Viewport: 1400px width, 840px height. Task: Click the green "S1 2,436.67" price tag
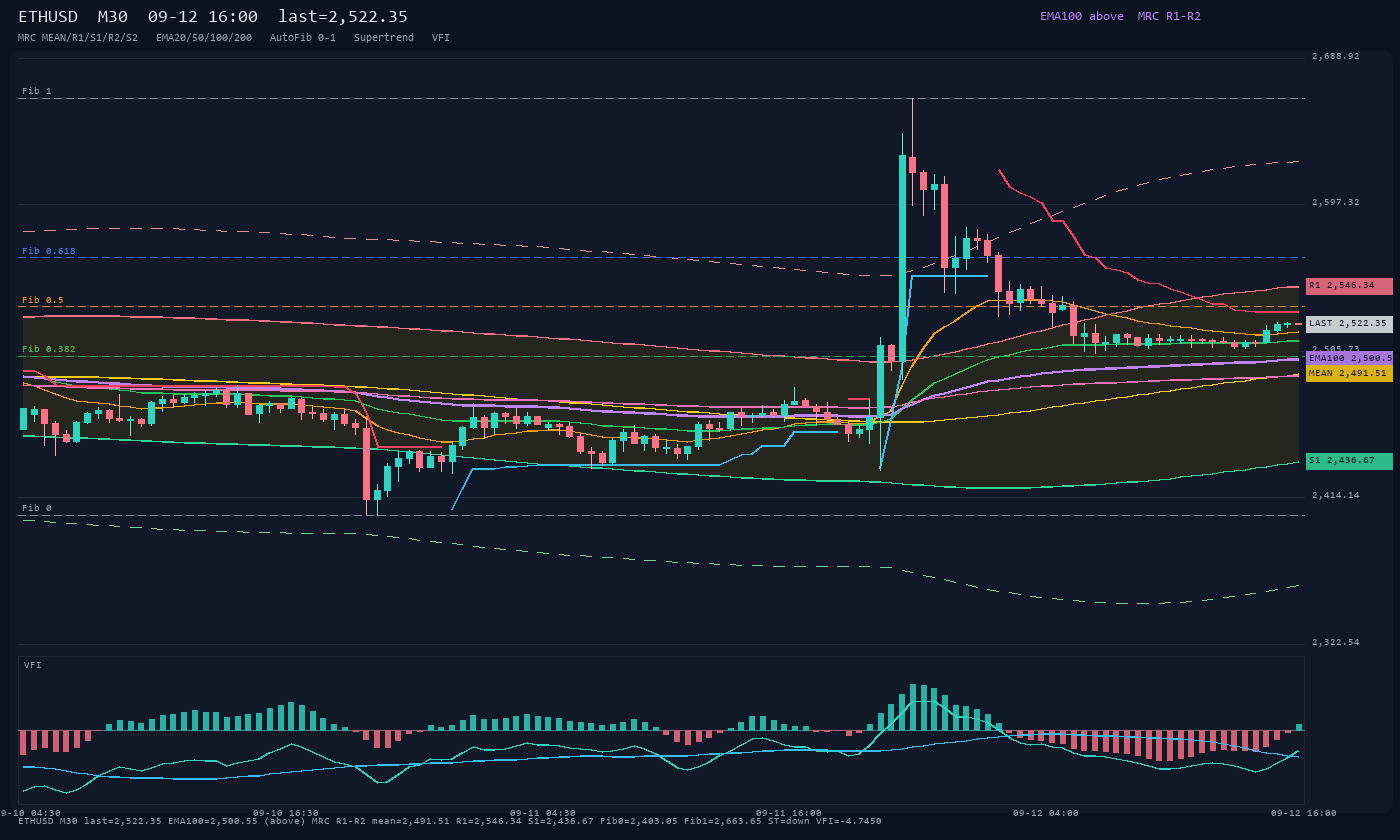tap(1349, 461)
